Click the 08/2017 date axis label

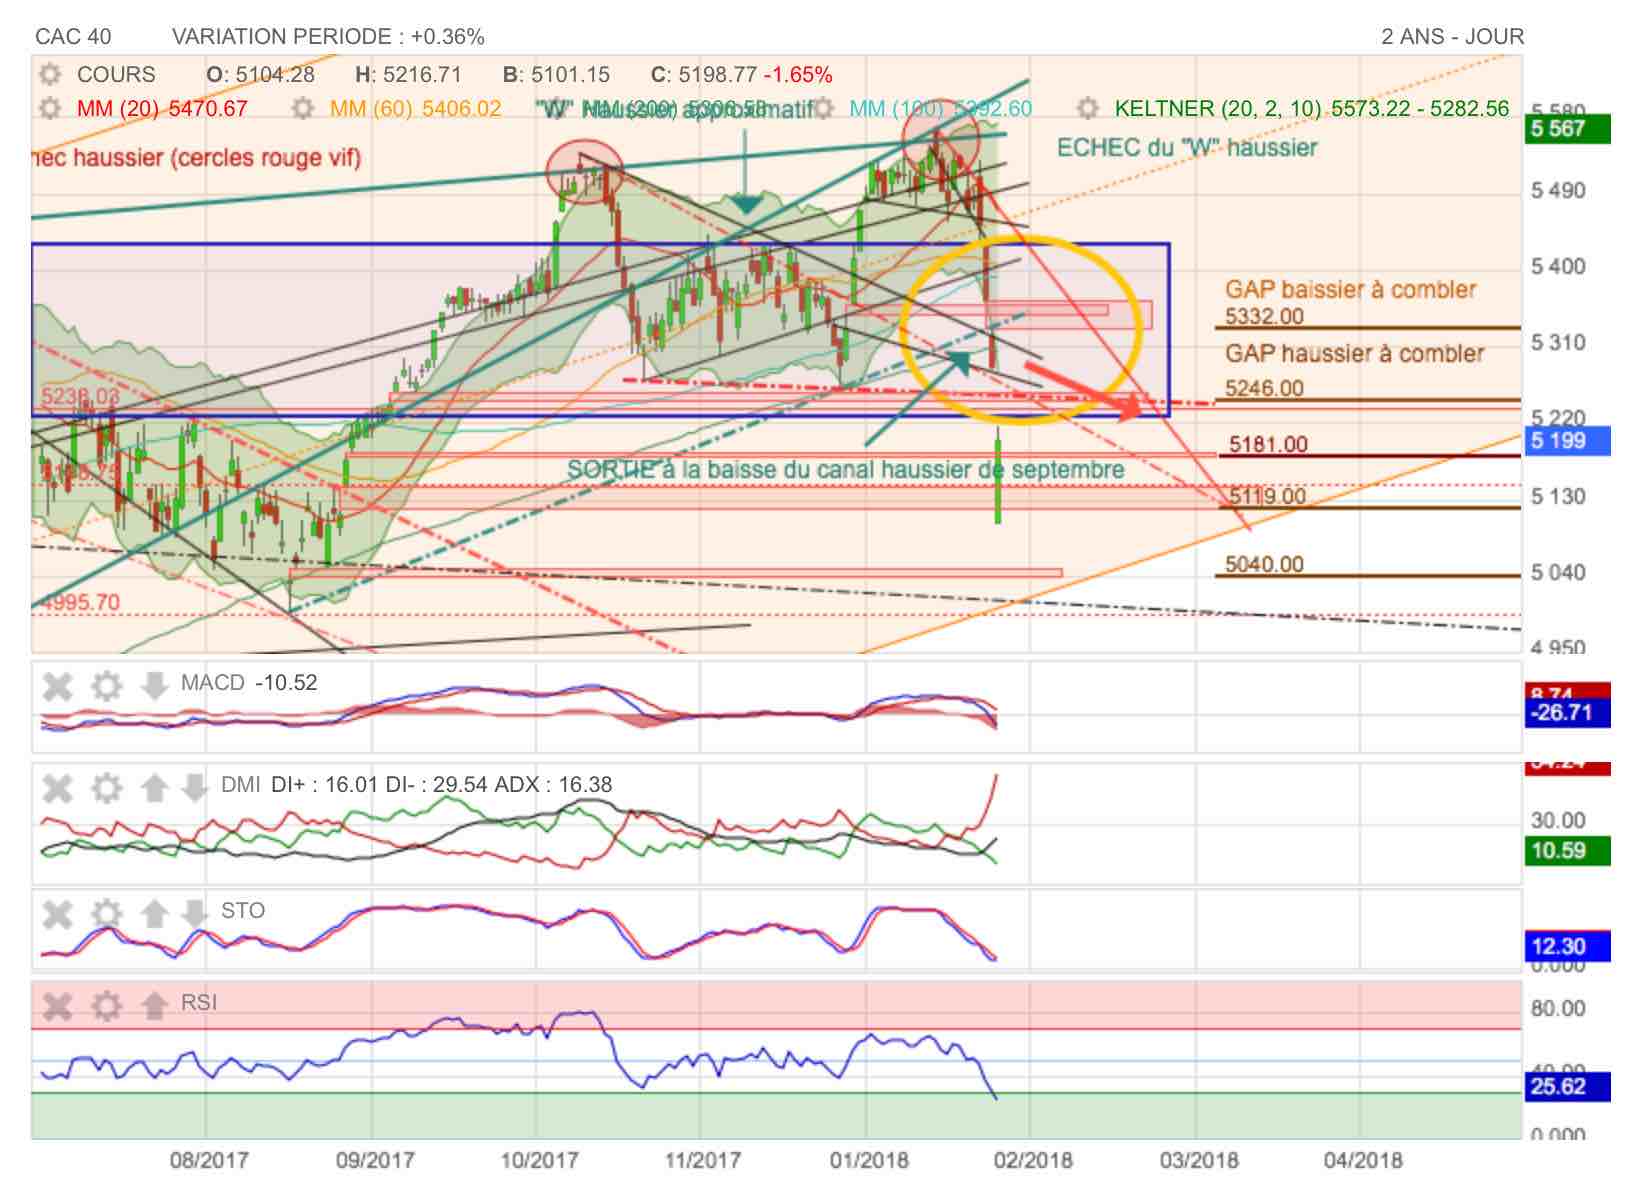209,1161
